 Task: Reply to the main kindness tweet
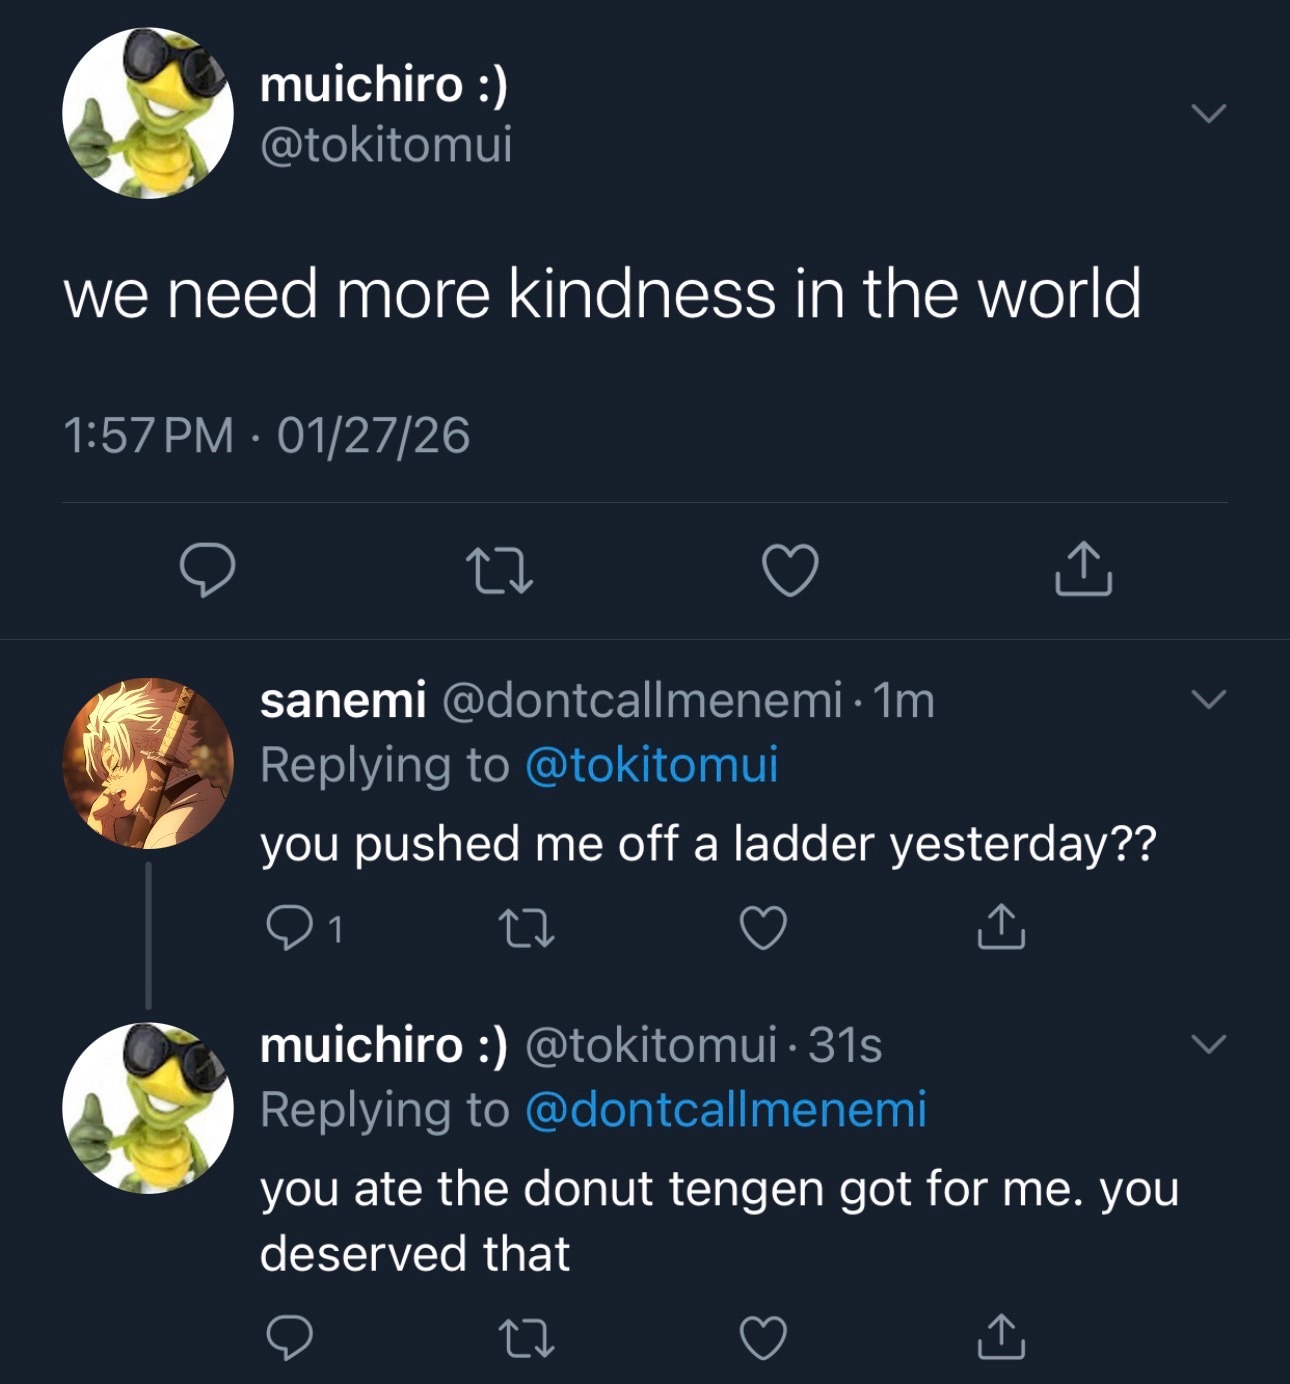[x=208, y=570]
